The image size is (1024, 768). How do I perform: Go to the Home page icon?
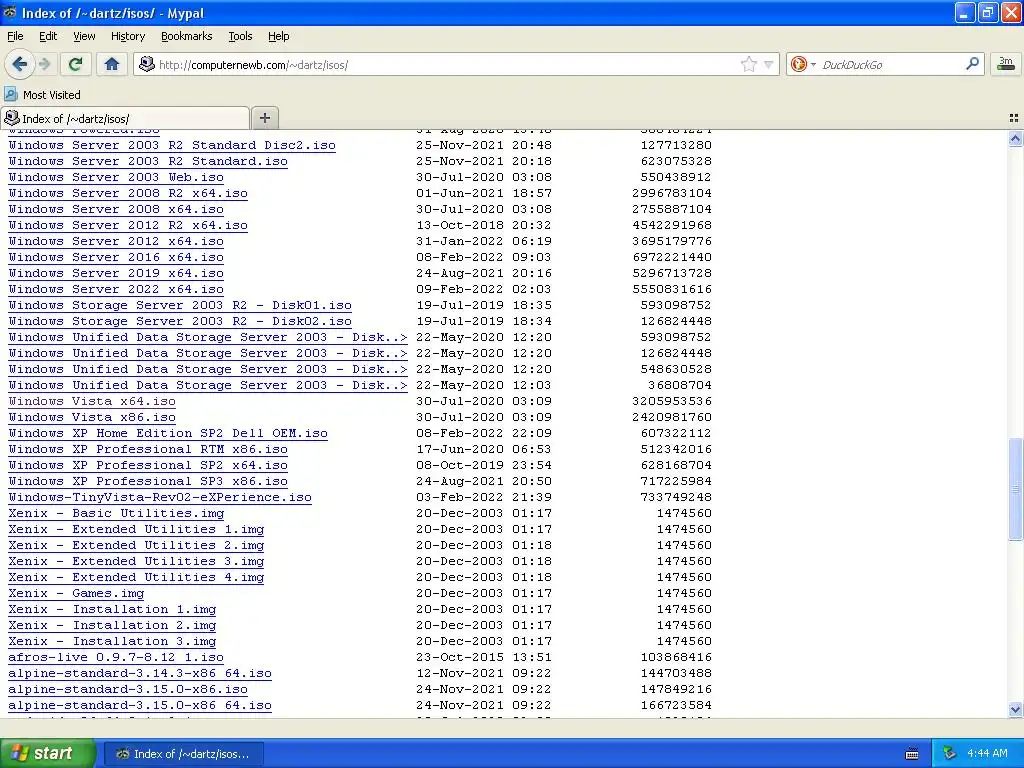pos(112,64)
